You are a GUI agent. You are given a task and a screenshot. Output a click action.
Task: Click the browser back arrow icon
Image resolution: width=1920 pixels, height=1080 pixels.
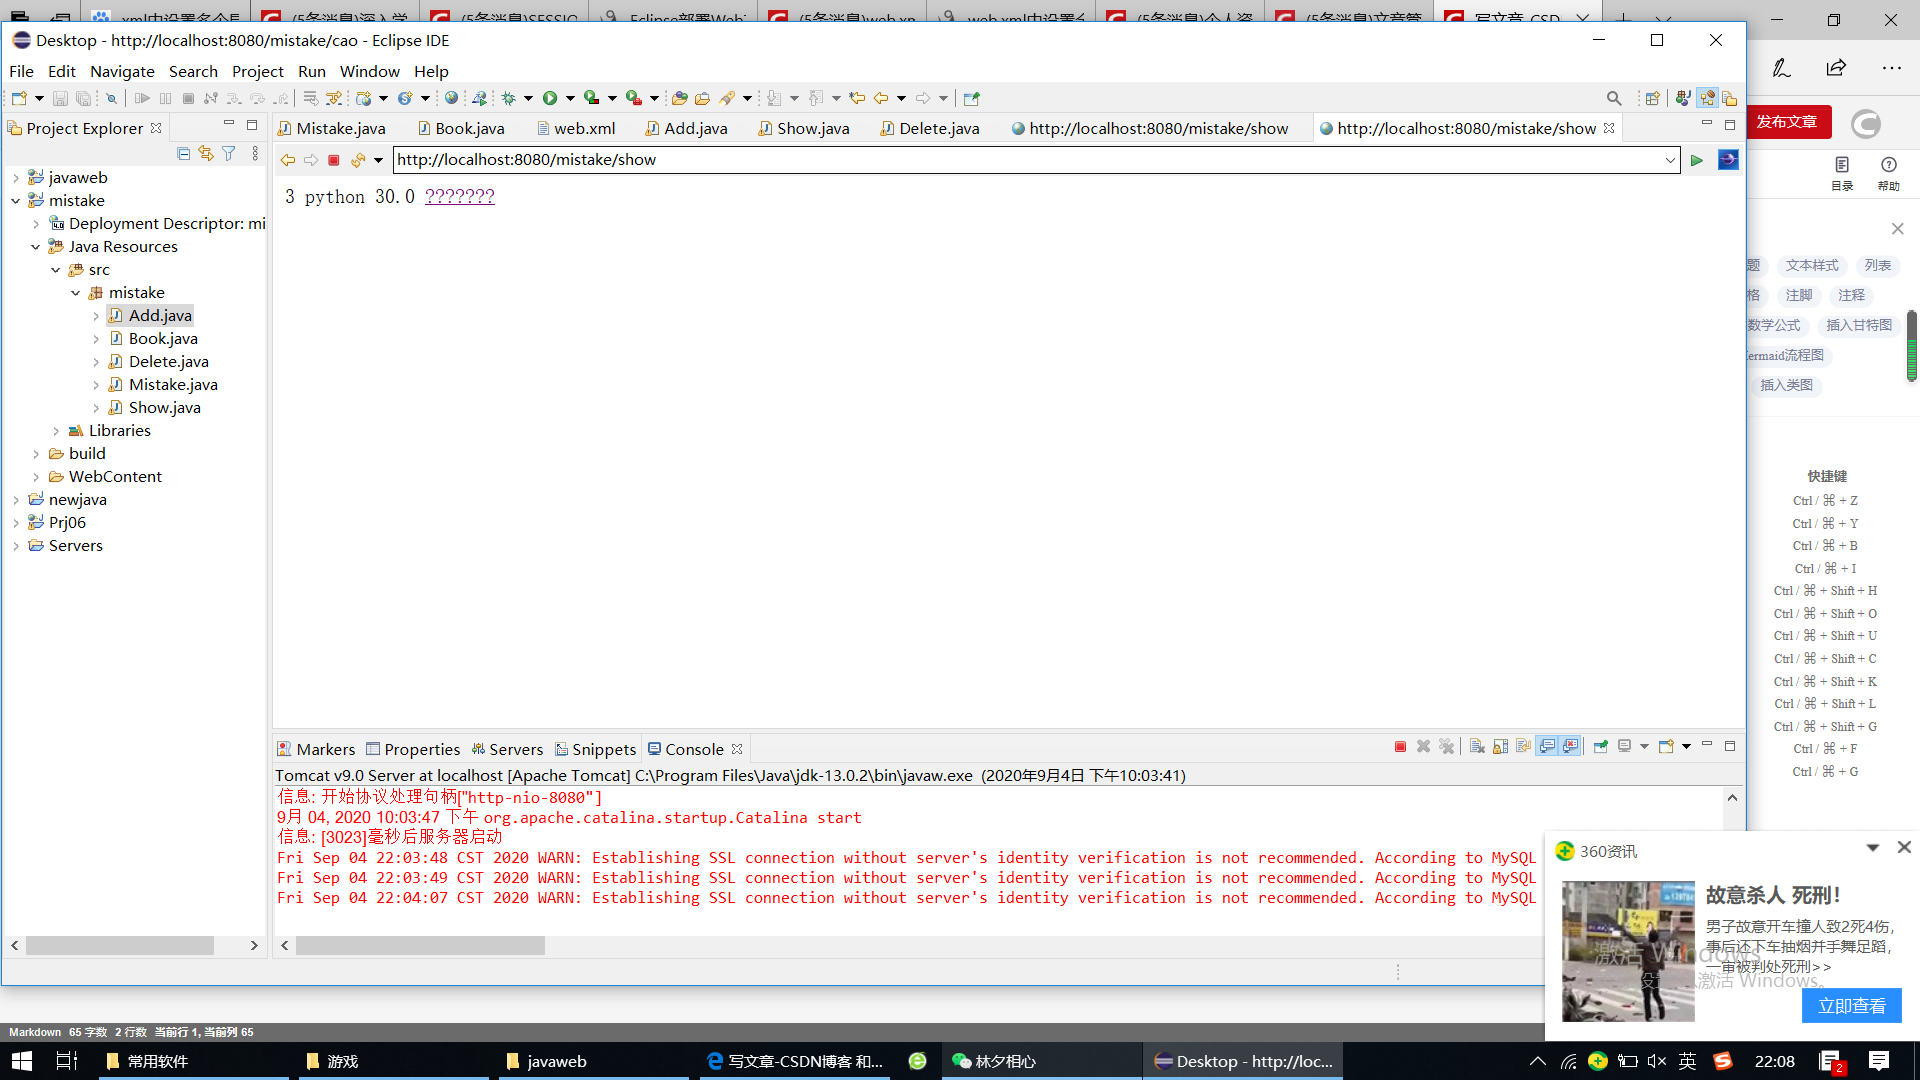point(288,160)
